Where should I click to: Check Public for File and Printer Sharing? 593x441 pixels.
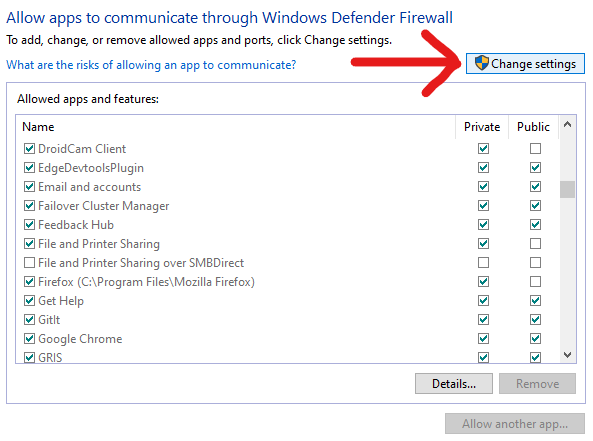tap(535, 244)
